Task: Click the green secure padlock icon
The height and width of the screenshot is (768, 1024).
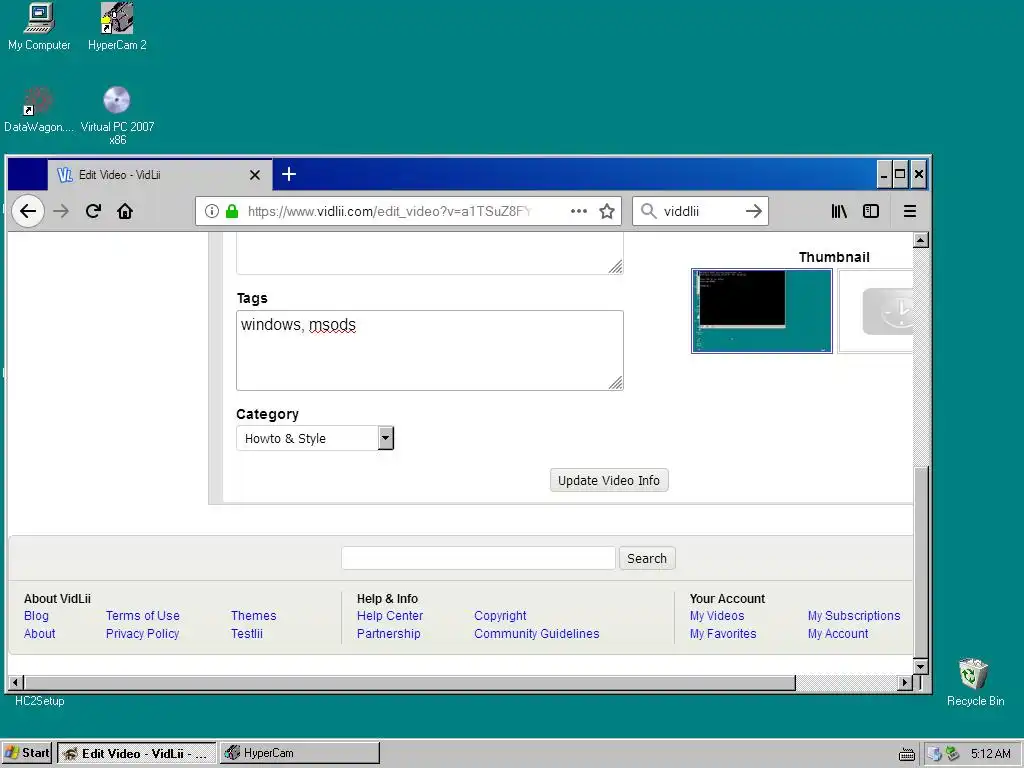Action: pyautogui.click(x=232, y=211)
